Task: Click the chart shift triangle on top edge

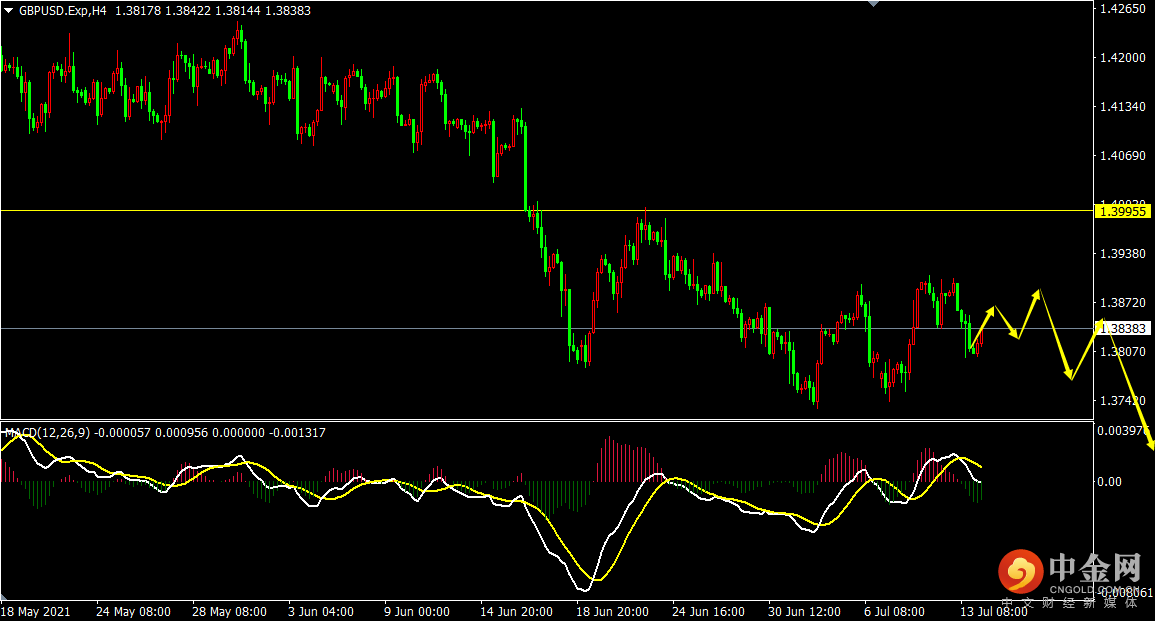Action: tap(874, 4)
